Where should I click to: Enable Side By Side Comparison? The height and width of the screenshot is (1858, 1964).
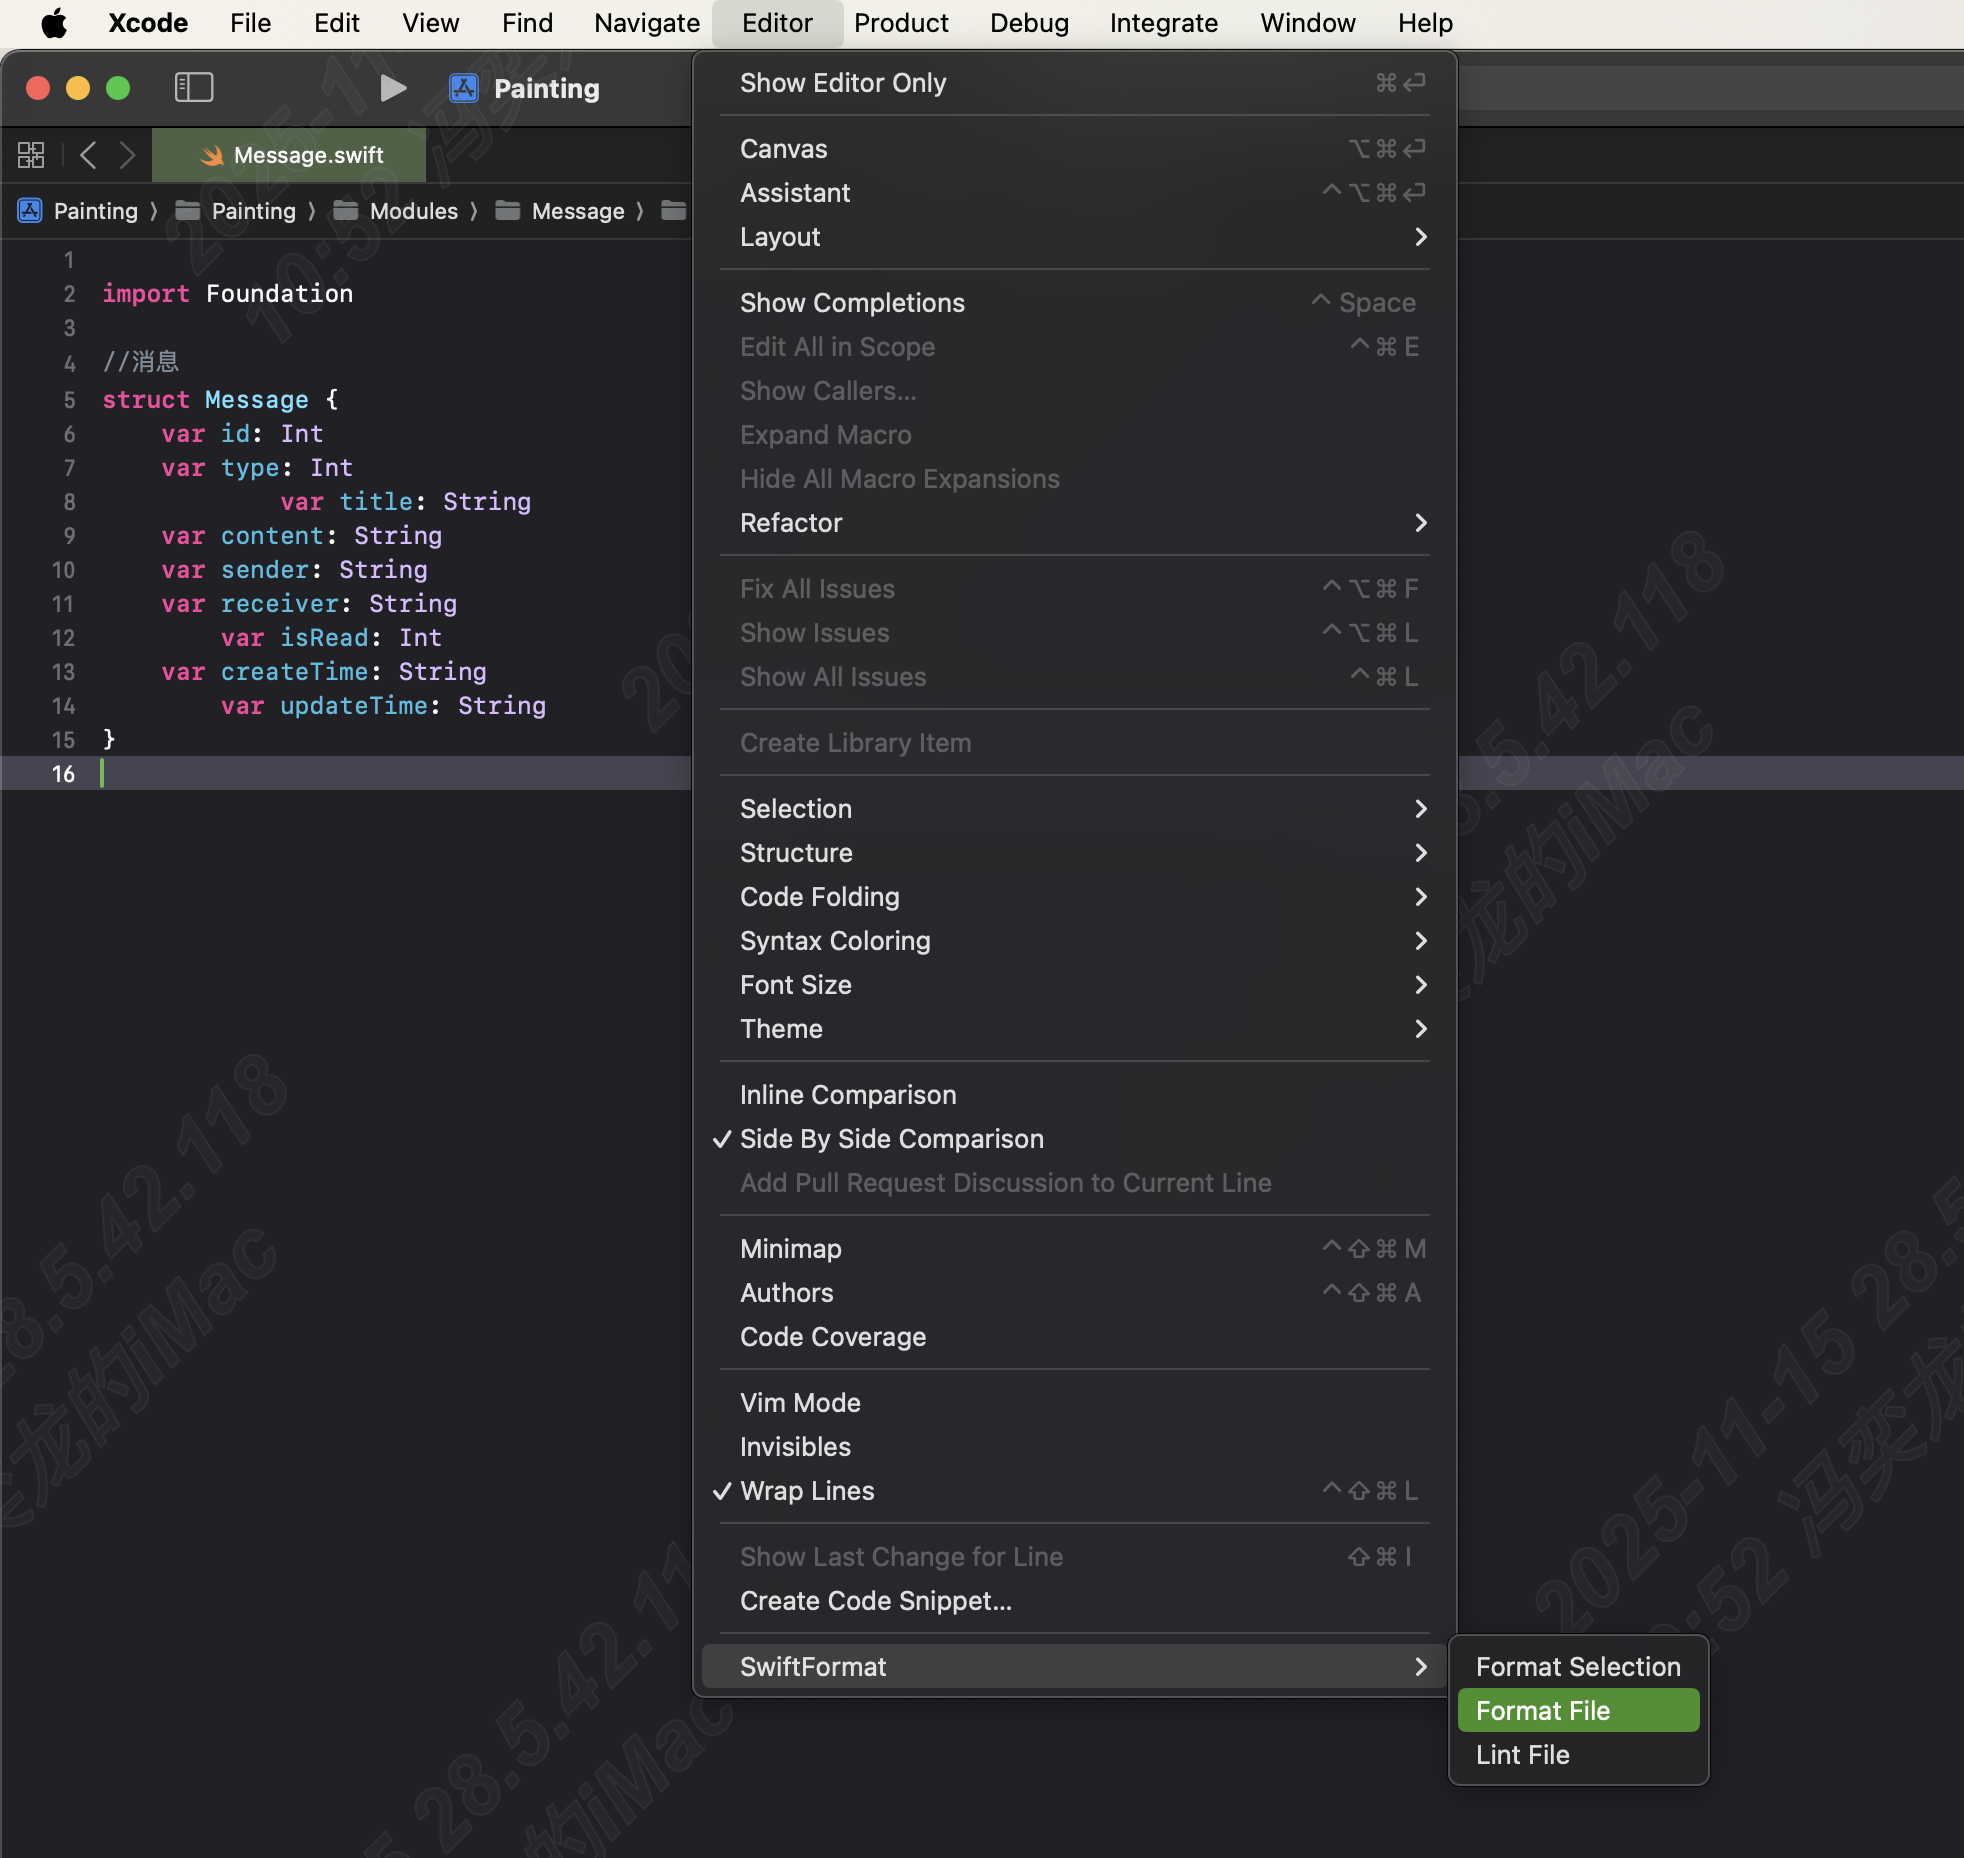click(891, 1139)
